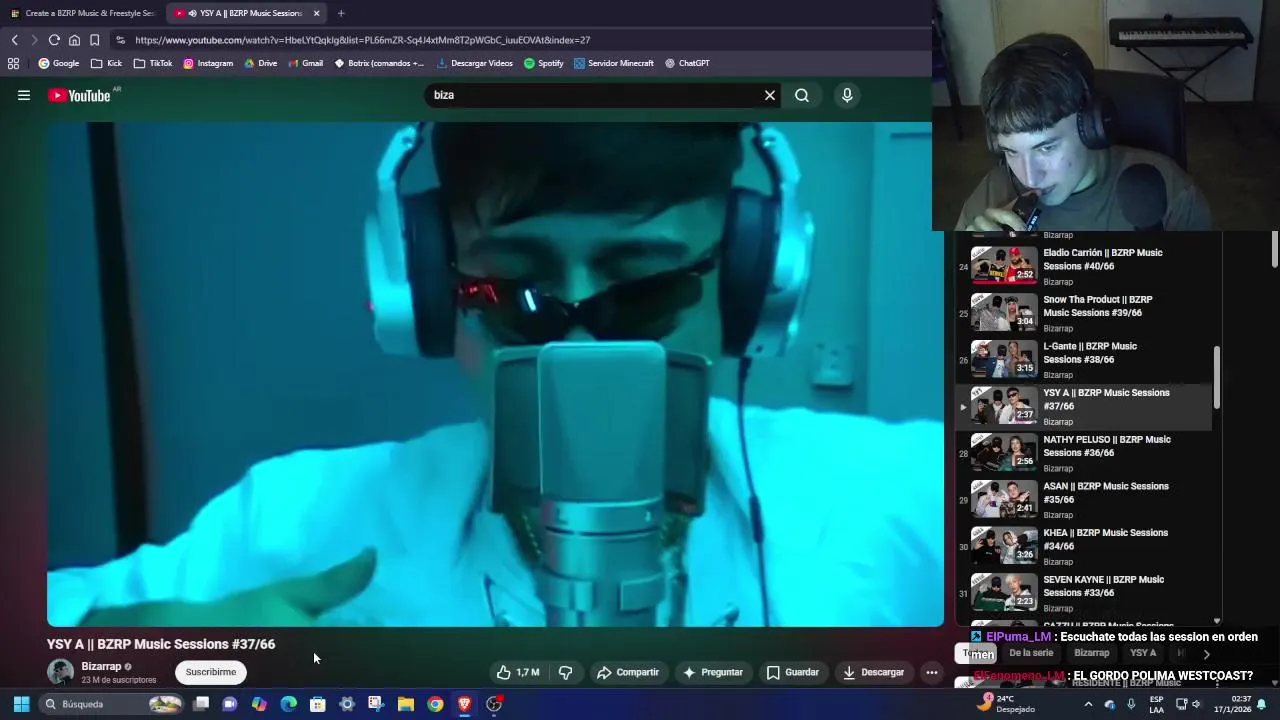1280x720 pixels.
Task: Start voice search with microphone
Action: 847,95
